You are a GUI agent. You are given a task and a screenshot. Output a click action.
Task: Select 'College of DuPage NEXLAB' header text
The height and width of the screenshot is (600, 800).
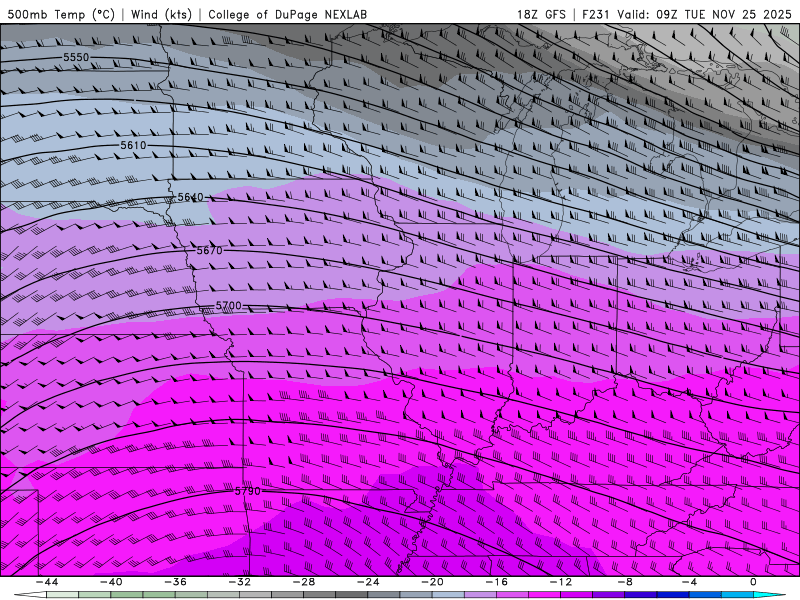click(x=287, y=14)
